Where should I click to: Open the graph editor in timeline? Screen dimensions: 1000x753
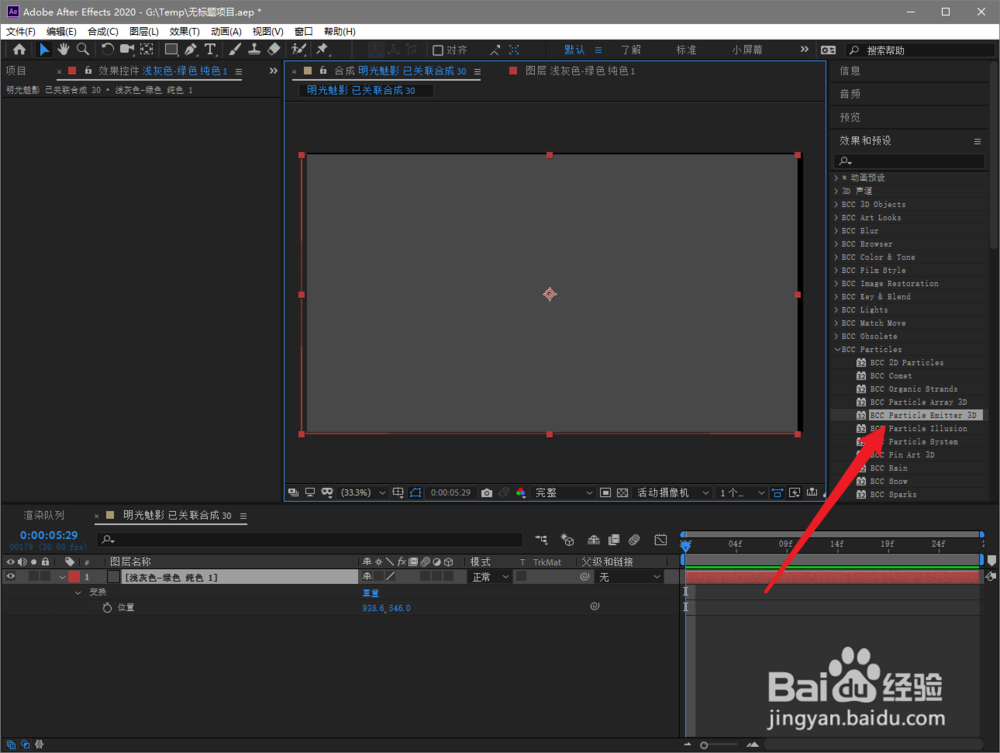tap(661, 540)
